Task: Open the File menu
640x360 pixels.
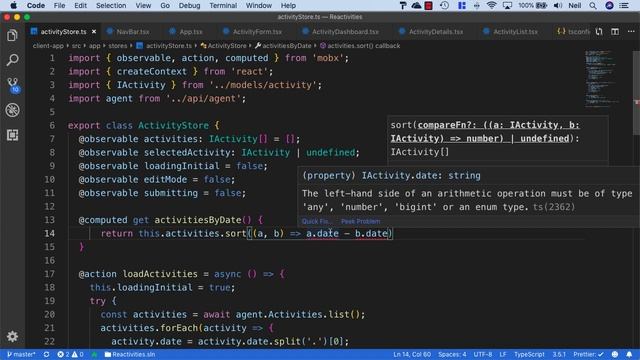Action: coord(59,5)
